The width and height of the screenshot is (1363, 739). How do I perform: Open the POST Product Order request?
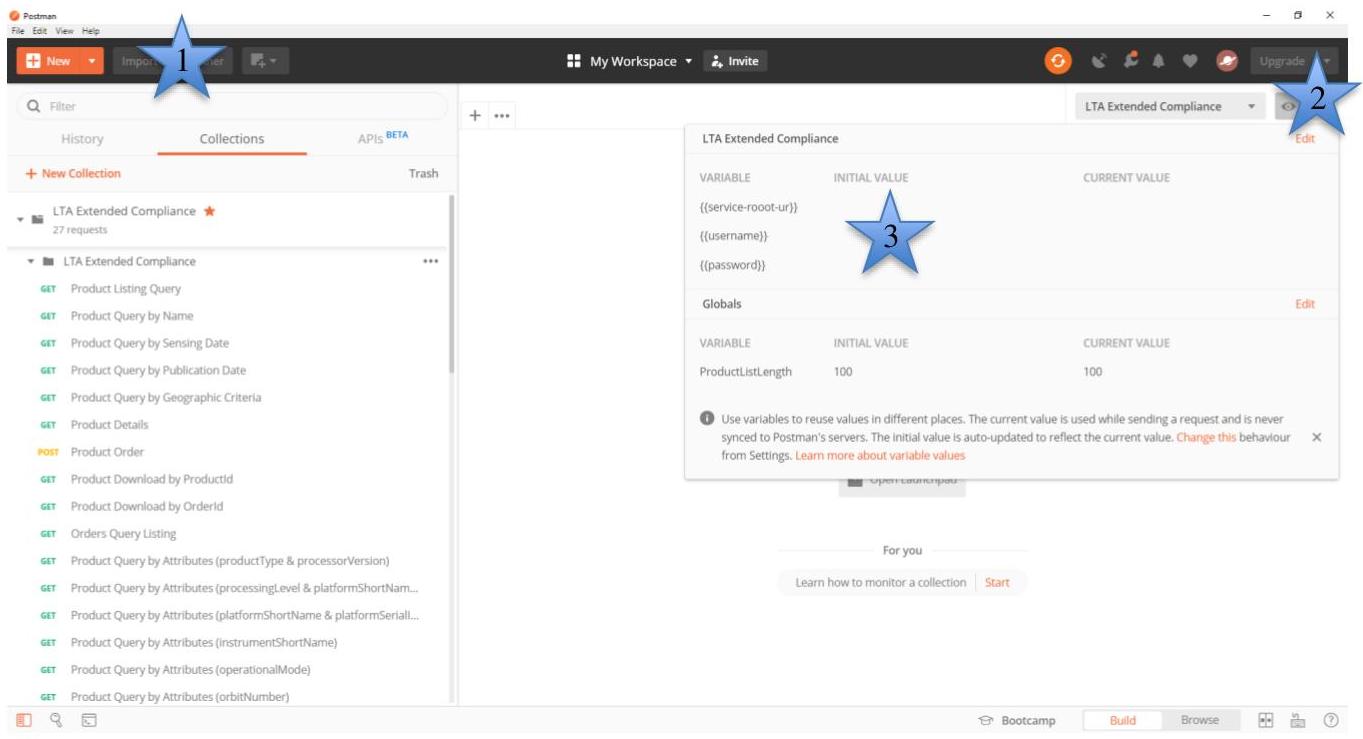coord(107,452)
